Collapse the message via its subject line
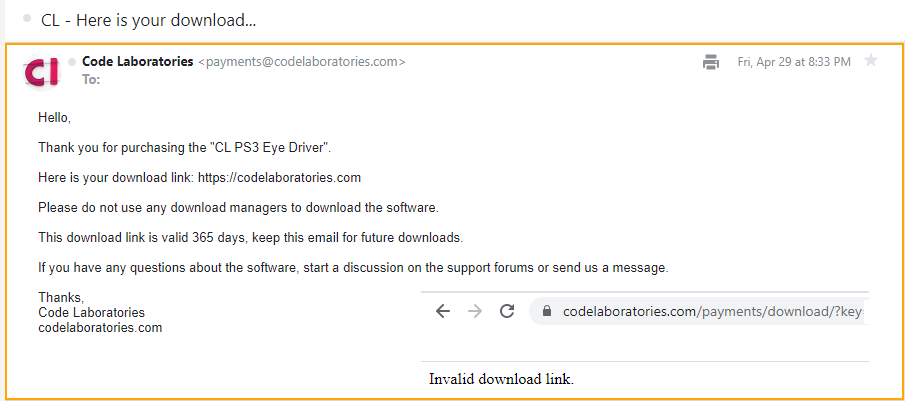Image resolution: width=905 pixels, height=401 pixels. [x=149, y=21]
